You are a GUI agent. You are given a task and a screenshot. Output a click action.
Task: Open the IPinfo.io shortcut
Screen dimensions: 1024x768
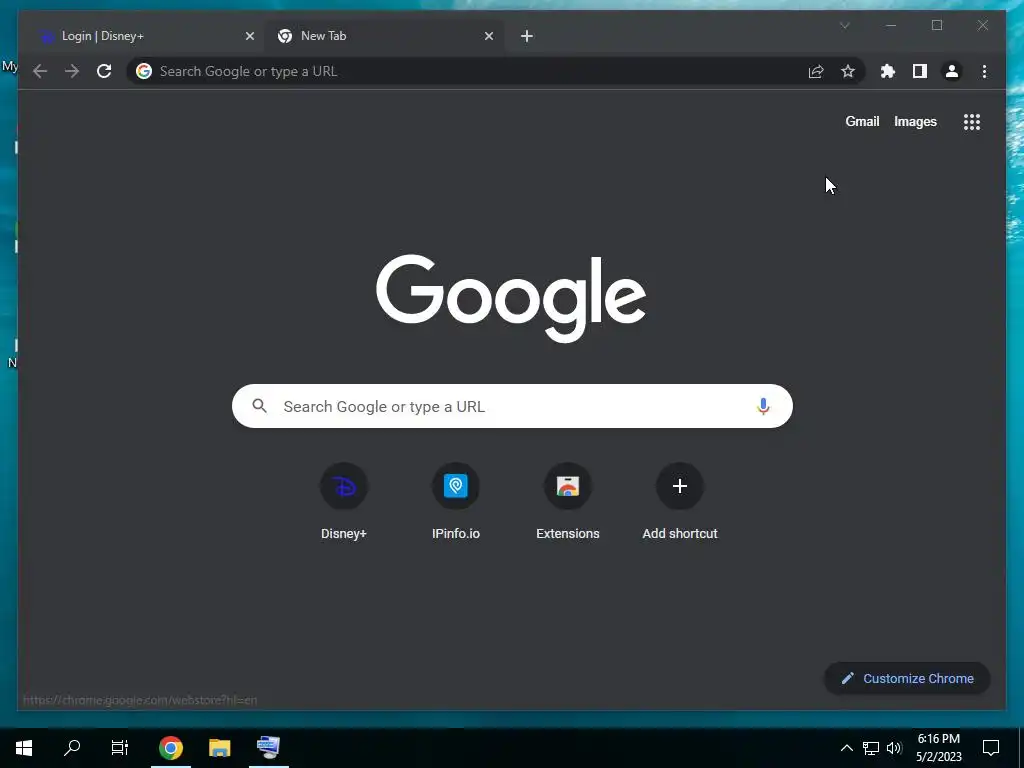[456, 502]
